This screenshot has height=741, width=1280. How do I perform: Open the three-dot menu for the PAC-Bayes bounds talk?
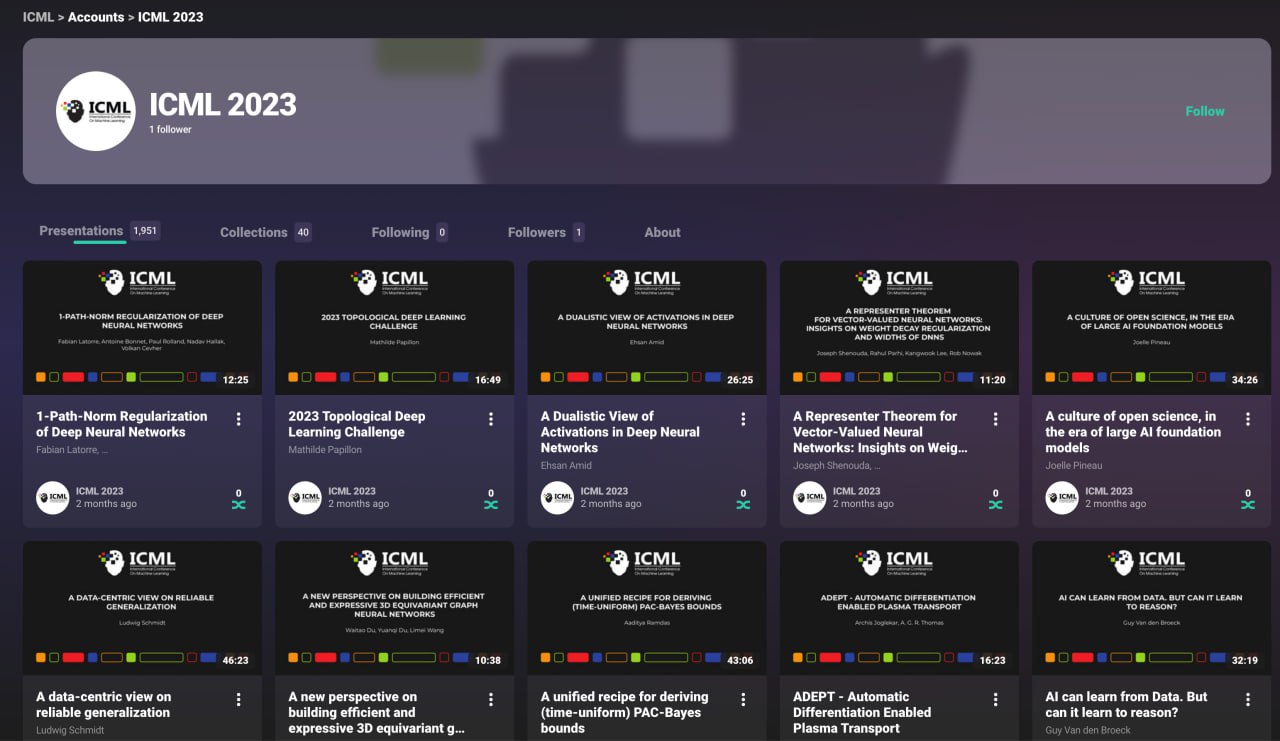(743, 700)
